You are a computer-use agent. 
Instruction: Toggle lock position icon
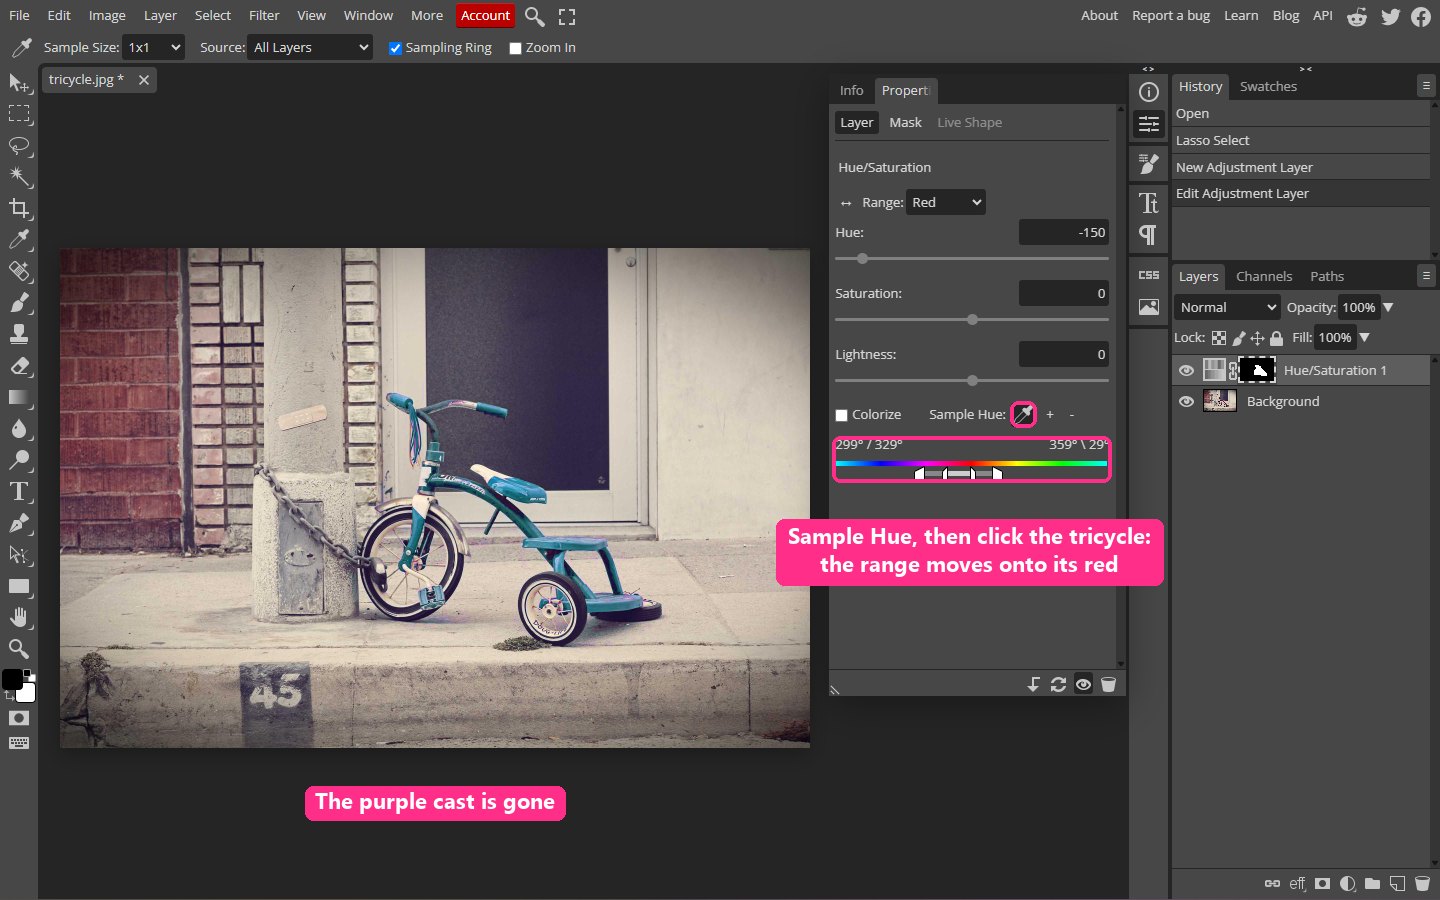[x=1257, y=338]
